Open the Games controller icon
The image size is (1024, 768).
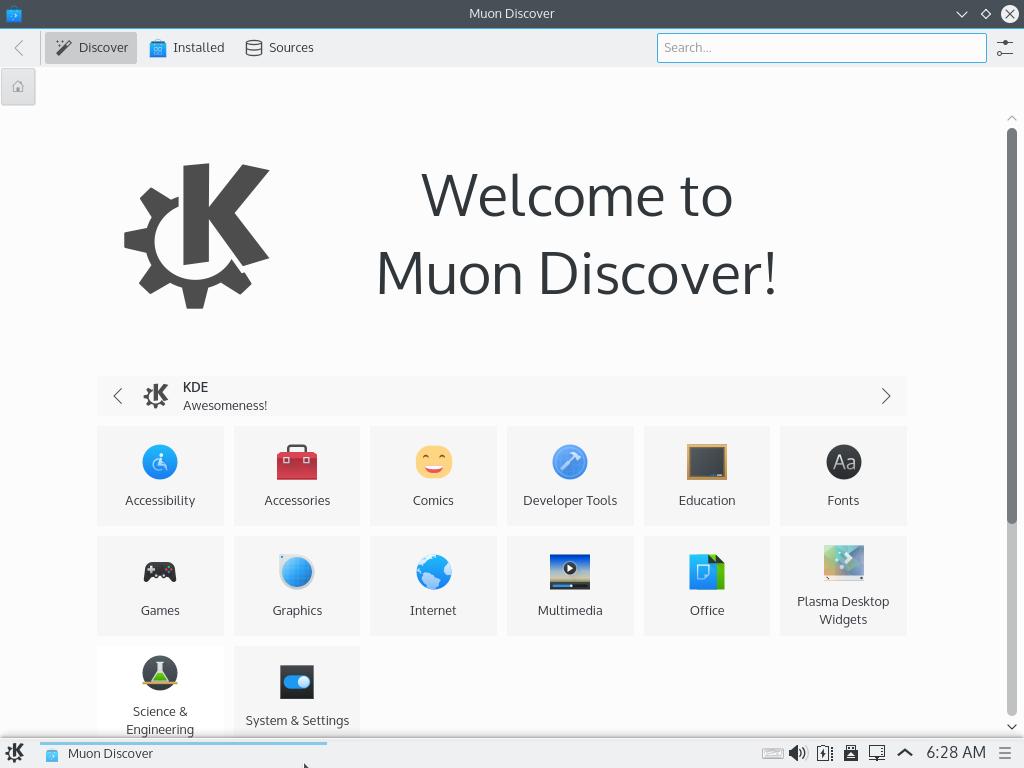(x=160, y=572)
